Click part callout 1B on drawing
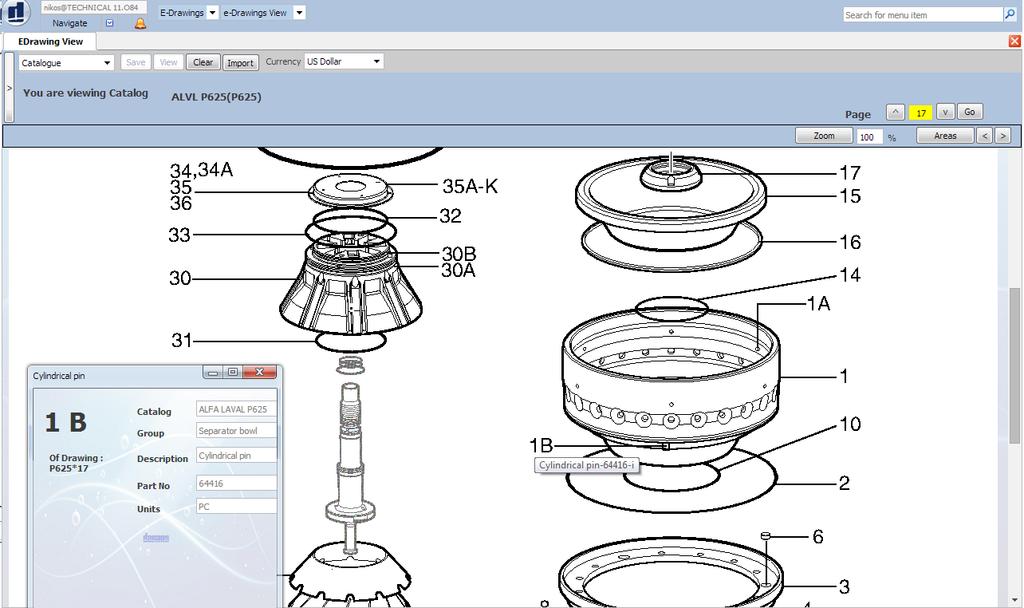1024x608 pixels. [541, 446]
